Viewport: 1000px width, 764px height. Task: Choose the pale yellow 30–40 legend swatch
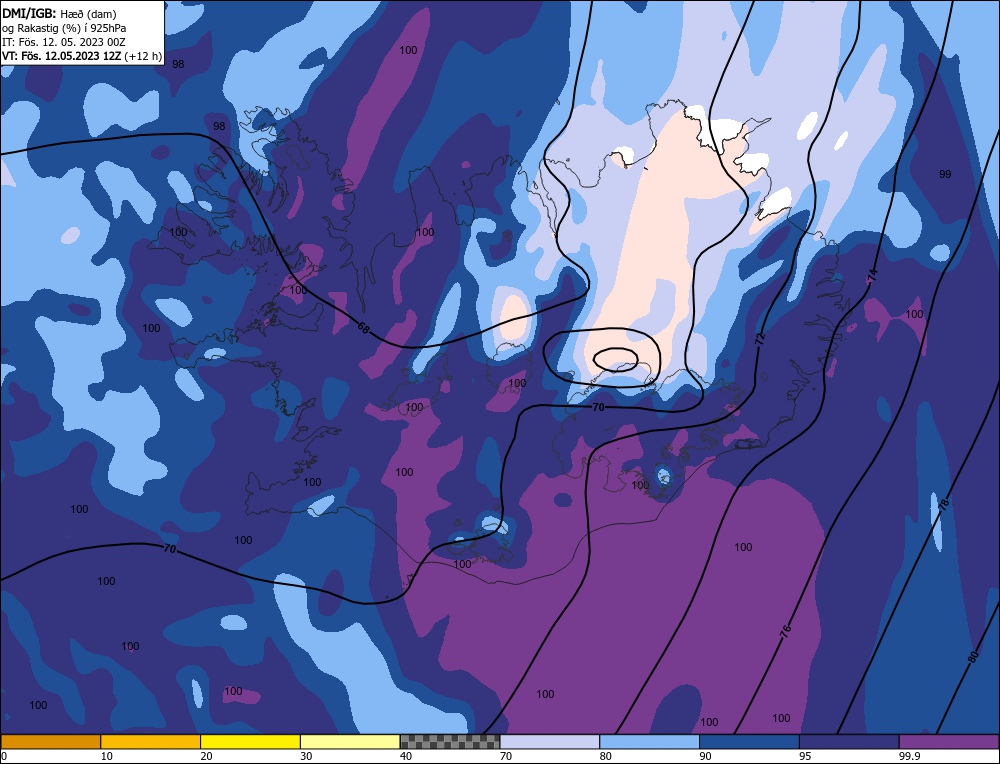[x=350, y=741]
